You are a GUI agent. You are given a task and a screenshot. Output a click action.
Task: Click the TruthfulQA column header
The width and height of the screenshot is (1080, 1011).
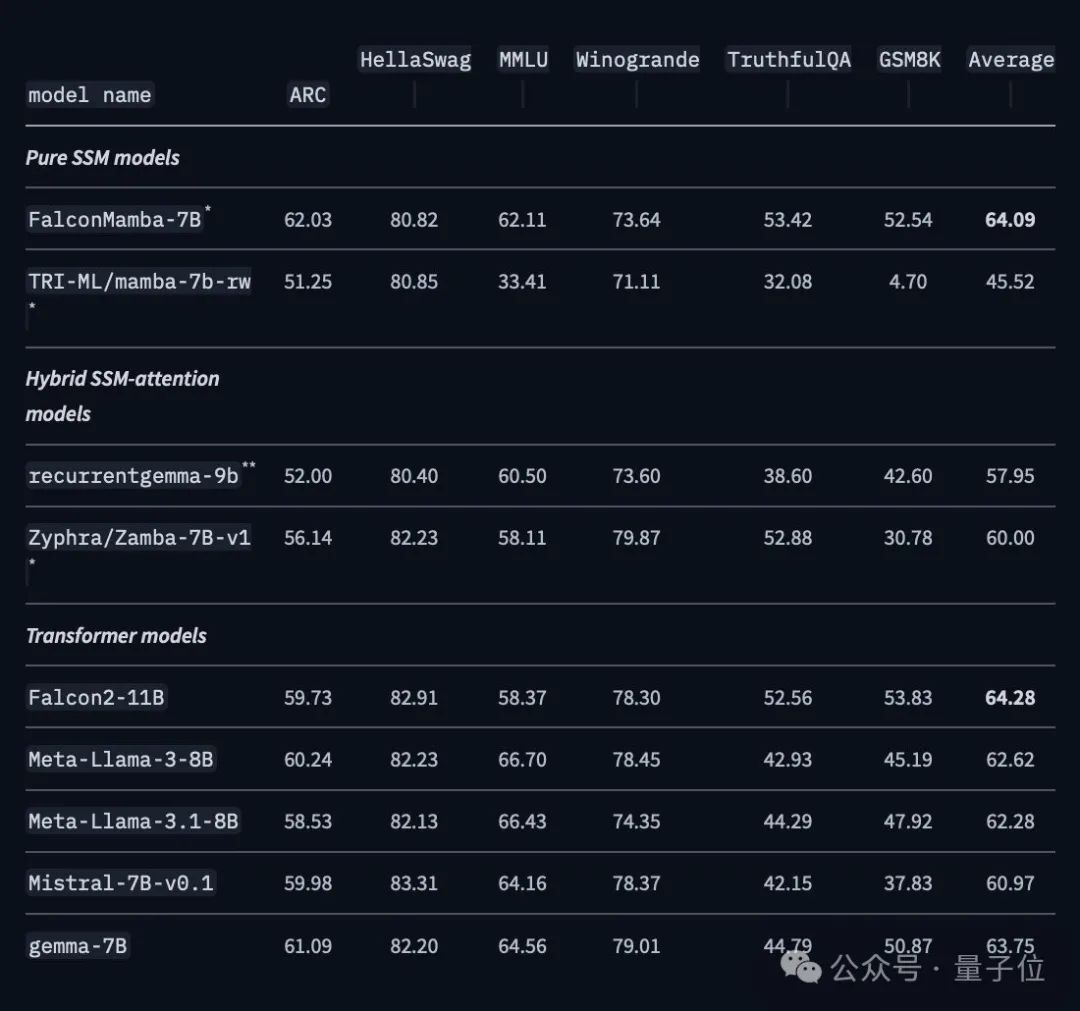pyautogui.click(x=789, y=60)
